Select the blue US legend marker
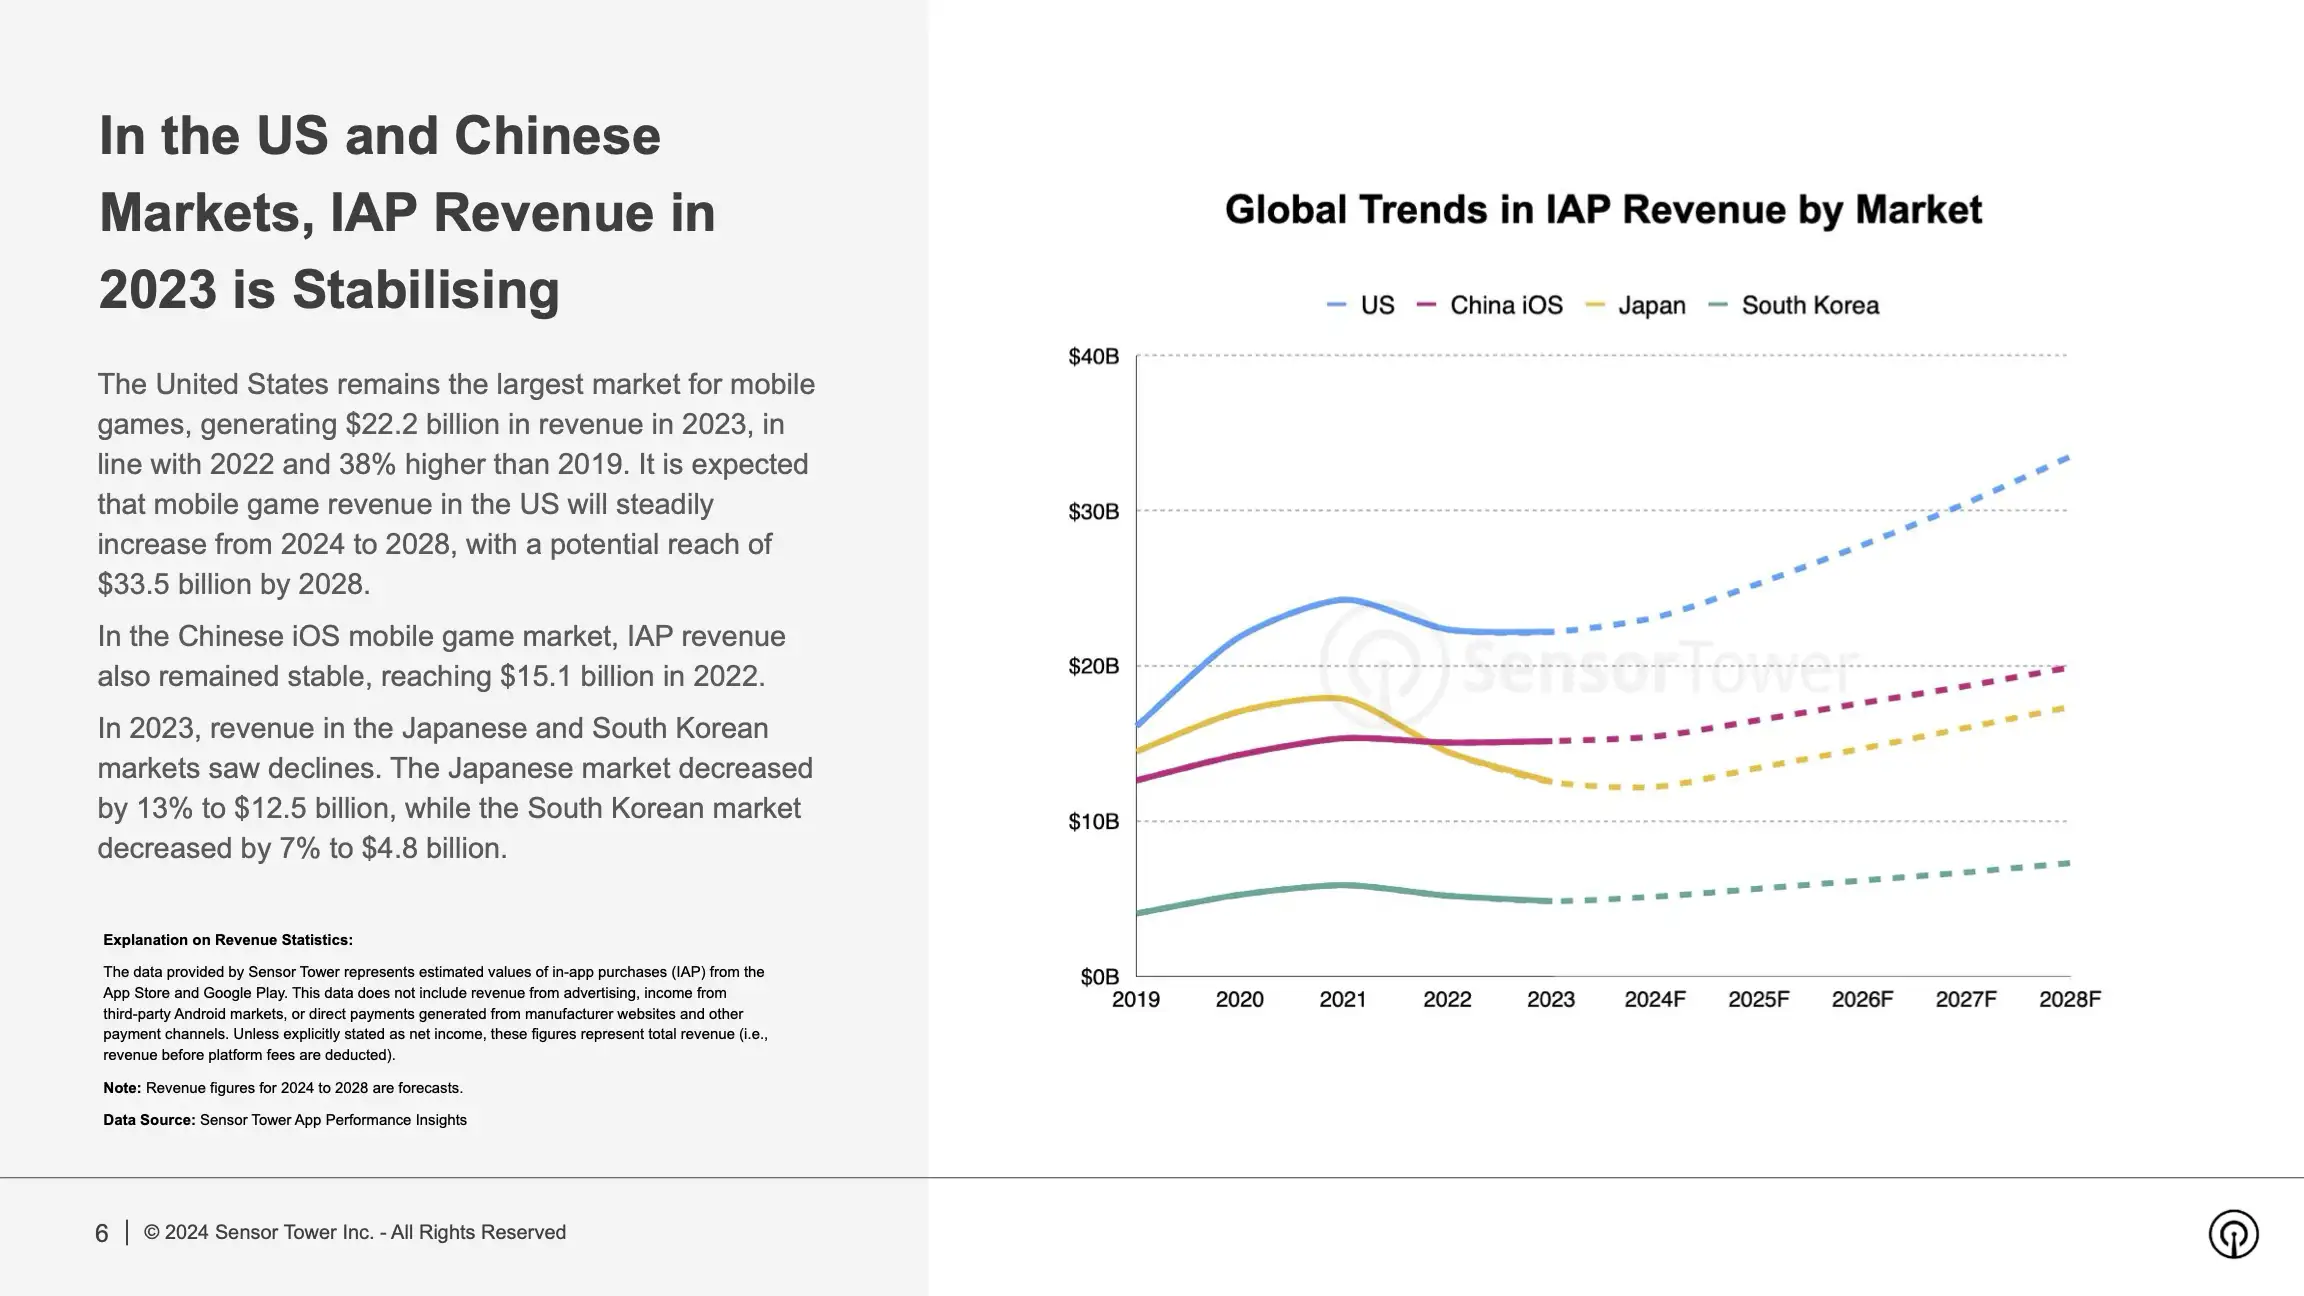This screenshot has height=1296, width=2304. pos(1335,305)
